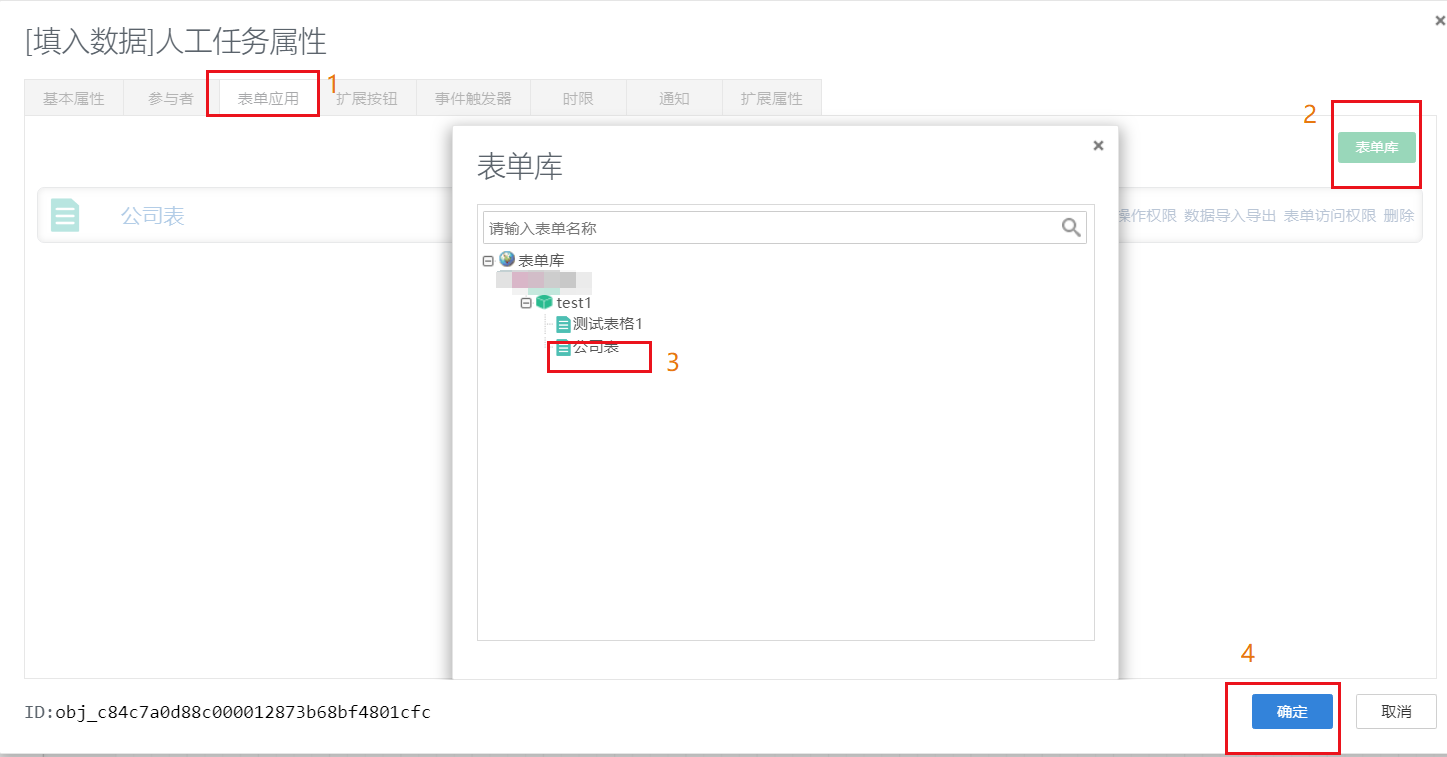Click the 删除 link
Viewport: 1447px width, 757px height.
pyautogui.click(x=1398, y=214)
